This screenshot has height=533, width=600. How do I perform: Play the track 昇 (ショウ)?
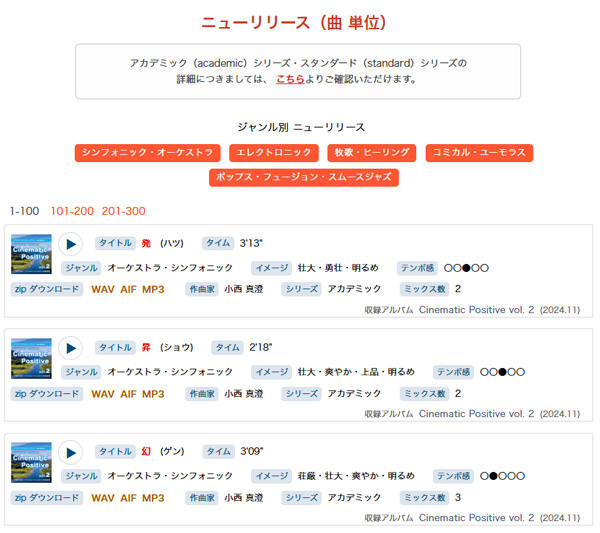[x=70, y=348]
